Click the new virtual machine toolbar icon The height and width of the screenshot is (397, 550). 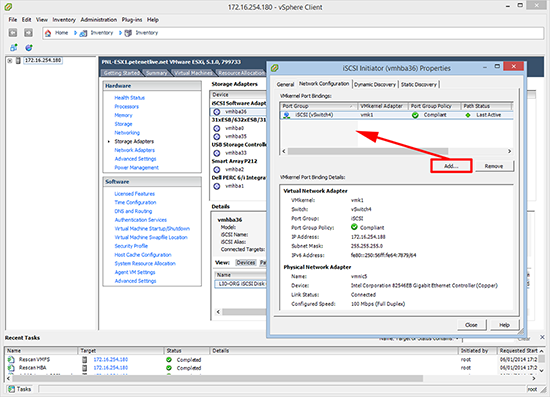[x=14, y=47]
